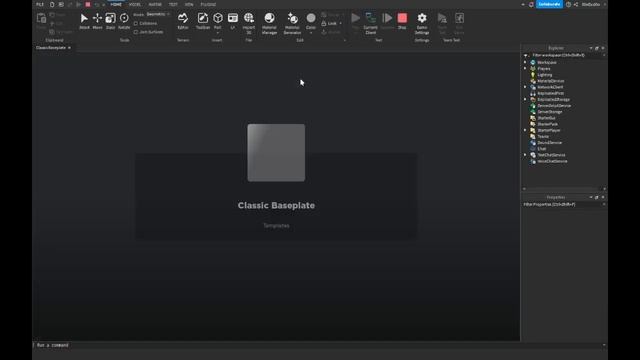The image size is (640, 360).
Task: Select ReplicatedFirst in Explorer
Action: point(550,93)
